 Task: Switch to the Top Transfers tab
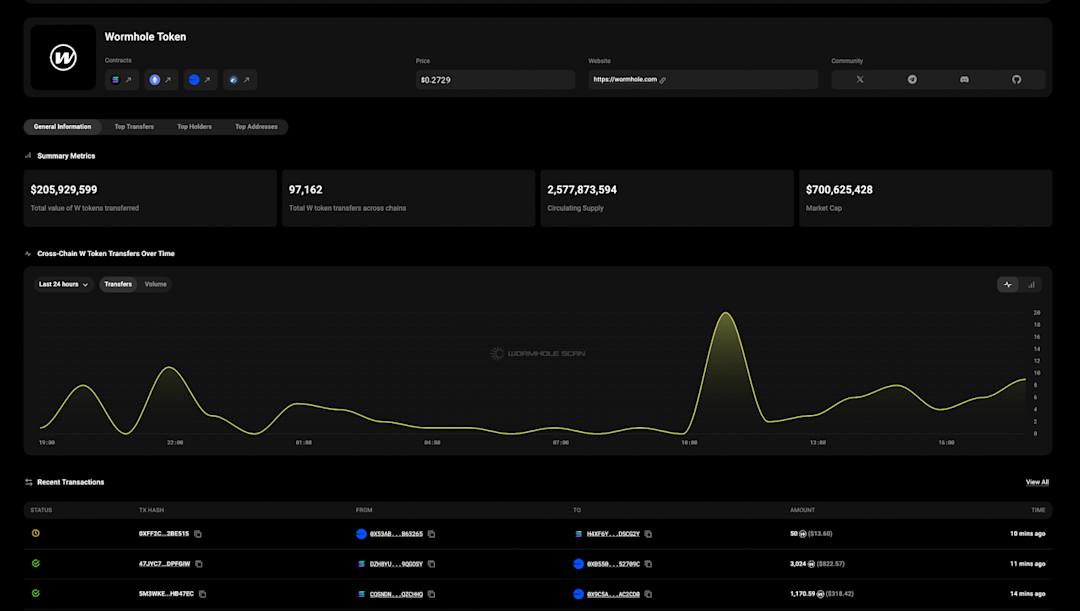point(134,127)
